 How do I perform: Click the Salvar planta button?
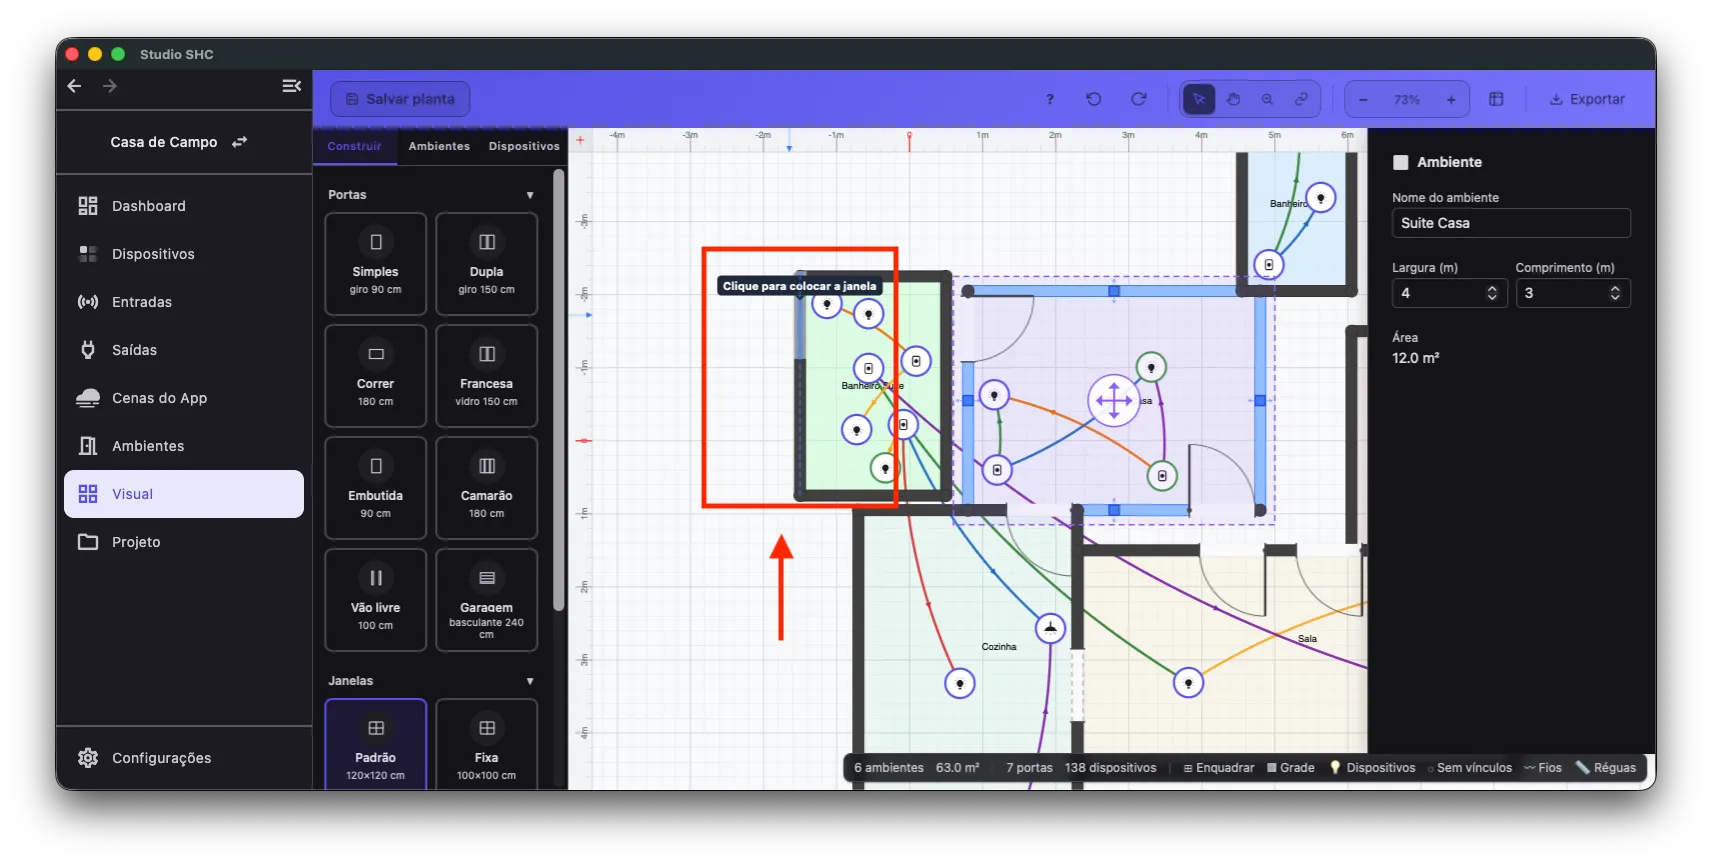coord(400,99)
